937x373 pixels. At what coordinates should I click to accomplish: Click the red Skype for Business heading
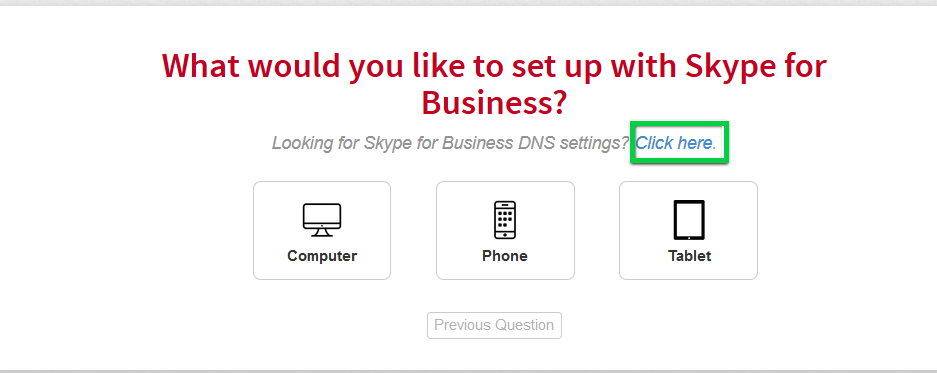(494, 84)
